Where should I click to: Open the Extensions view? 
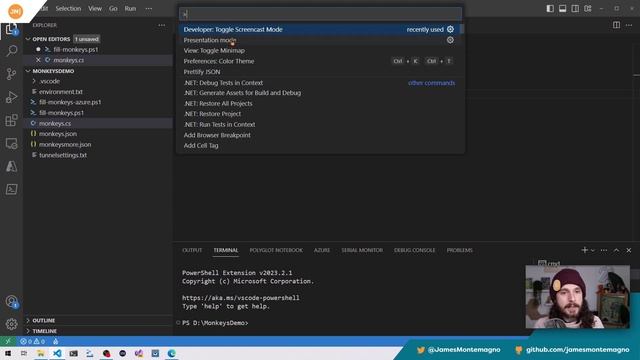click(11, 120)
